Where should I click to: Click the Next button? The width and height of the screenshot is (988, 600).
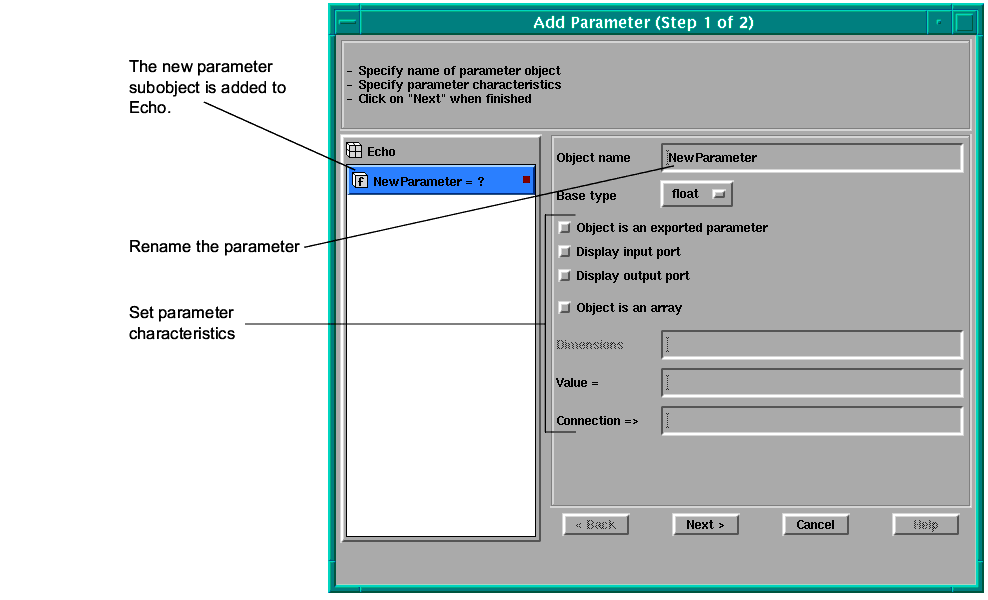[705, 524]
